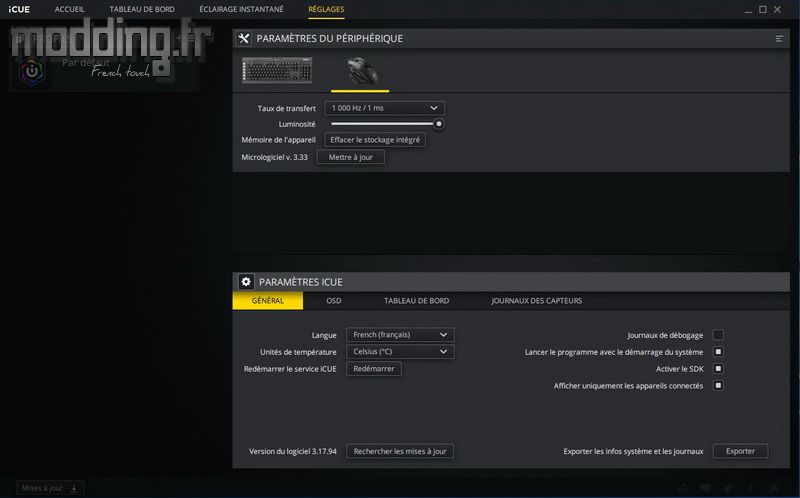800x498 pixels.
Task: Select the keyboard device thumbnail
Action: click(x=277, y=70)
